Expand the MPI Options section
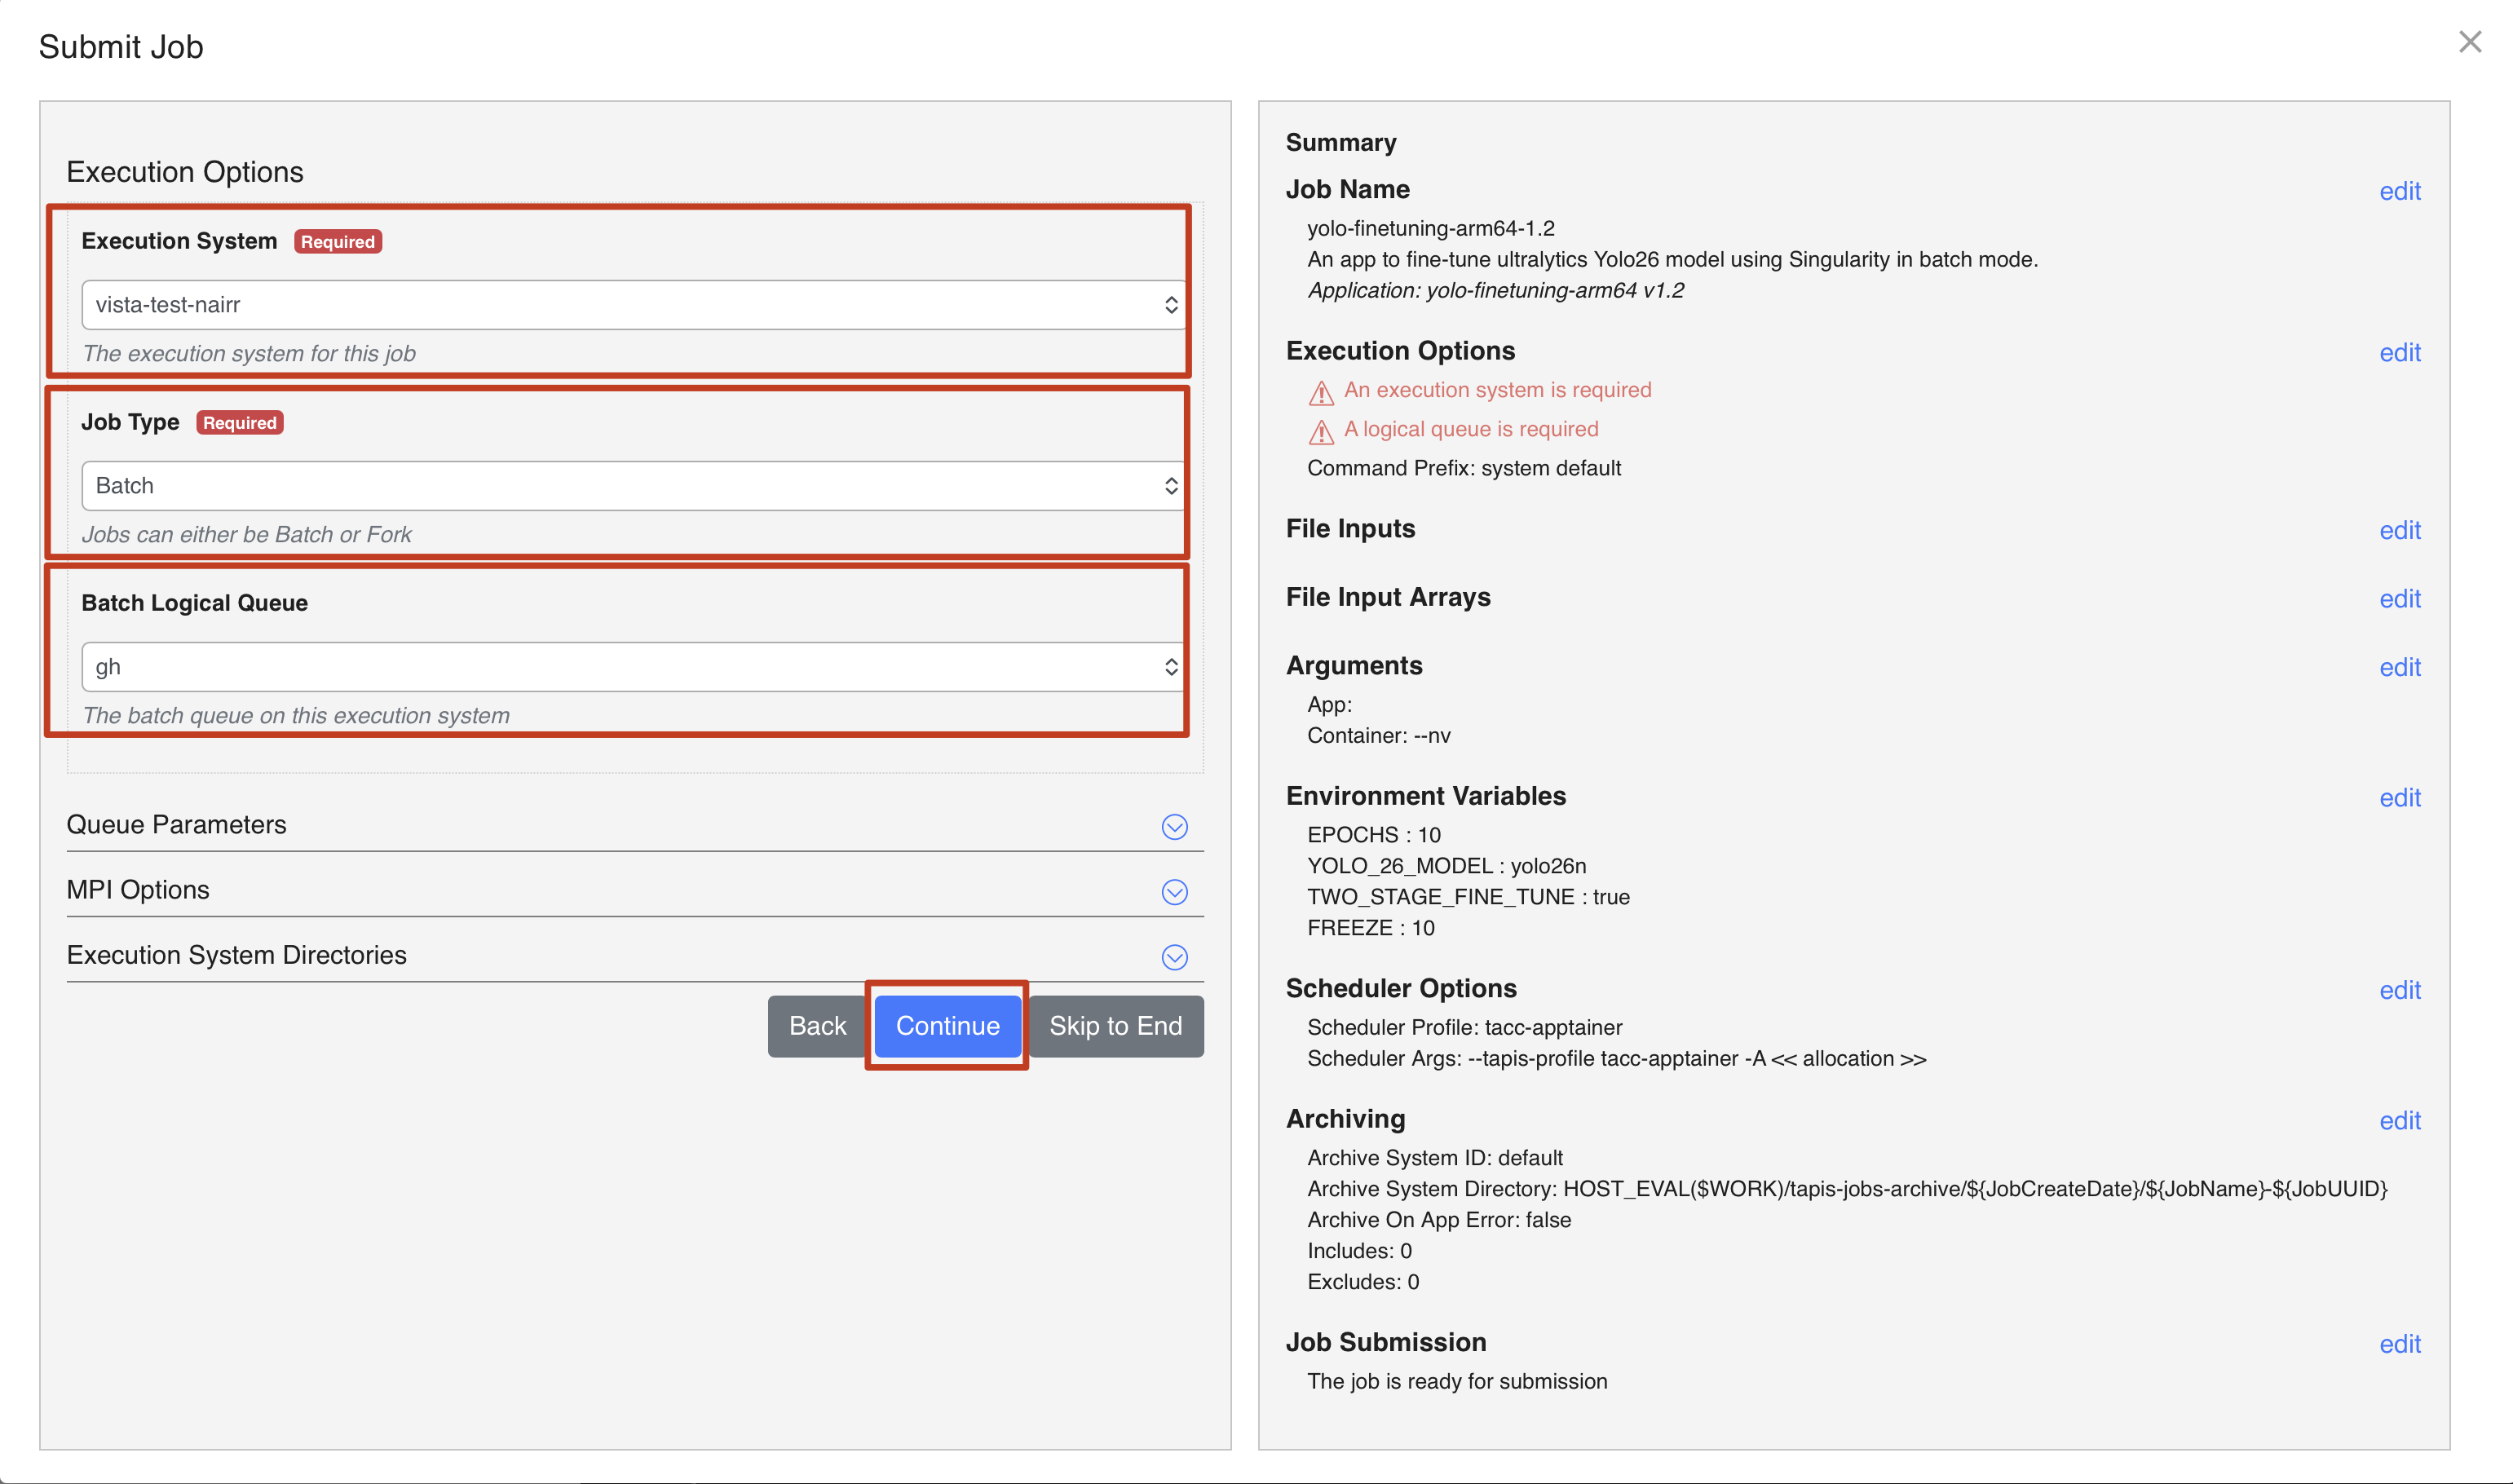 click(x=1174, y=892)
